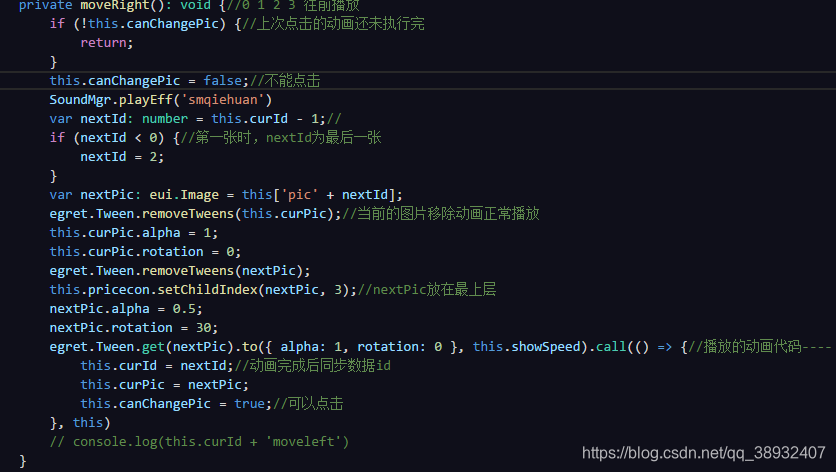This screenshot has height=472, width=836.
Task: Click the SoundMgr.playEff('smqiehuan') line
Action: (160, 100)
